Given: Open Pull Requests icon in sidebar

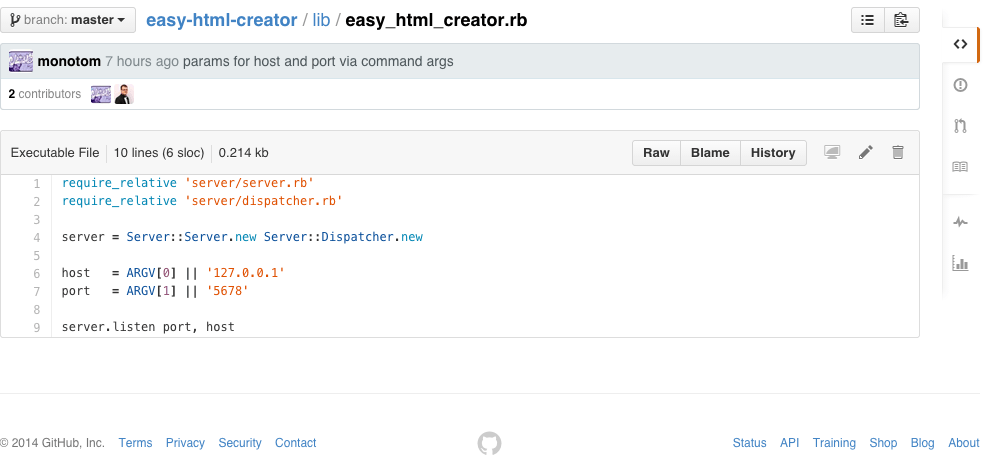Looking at the screenshot, I should click(x=960, y=126).
